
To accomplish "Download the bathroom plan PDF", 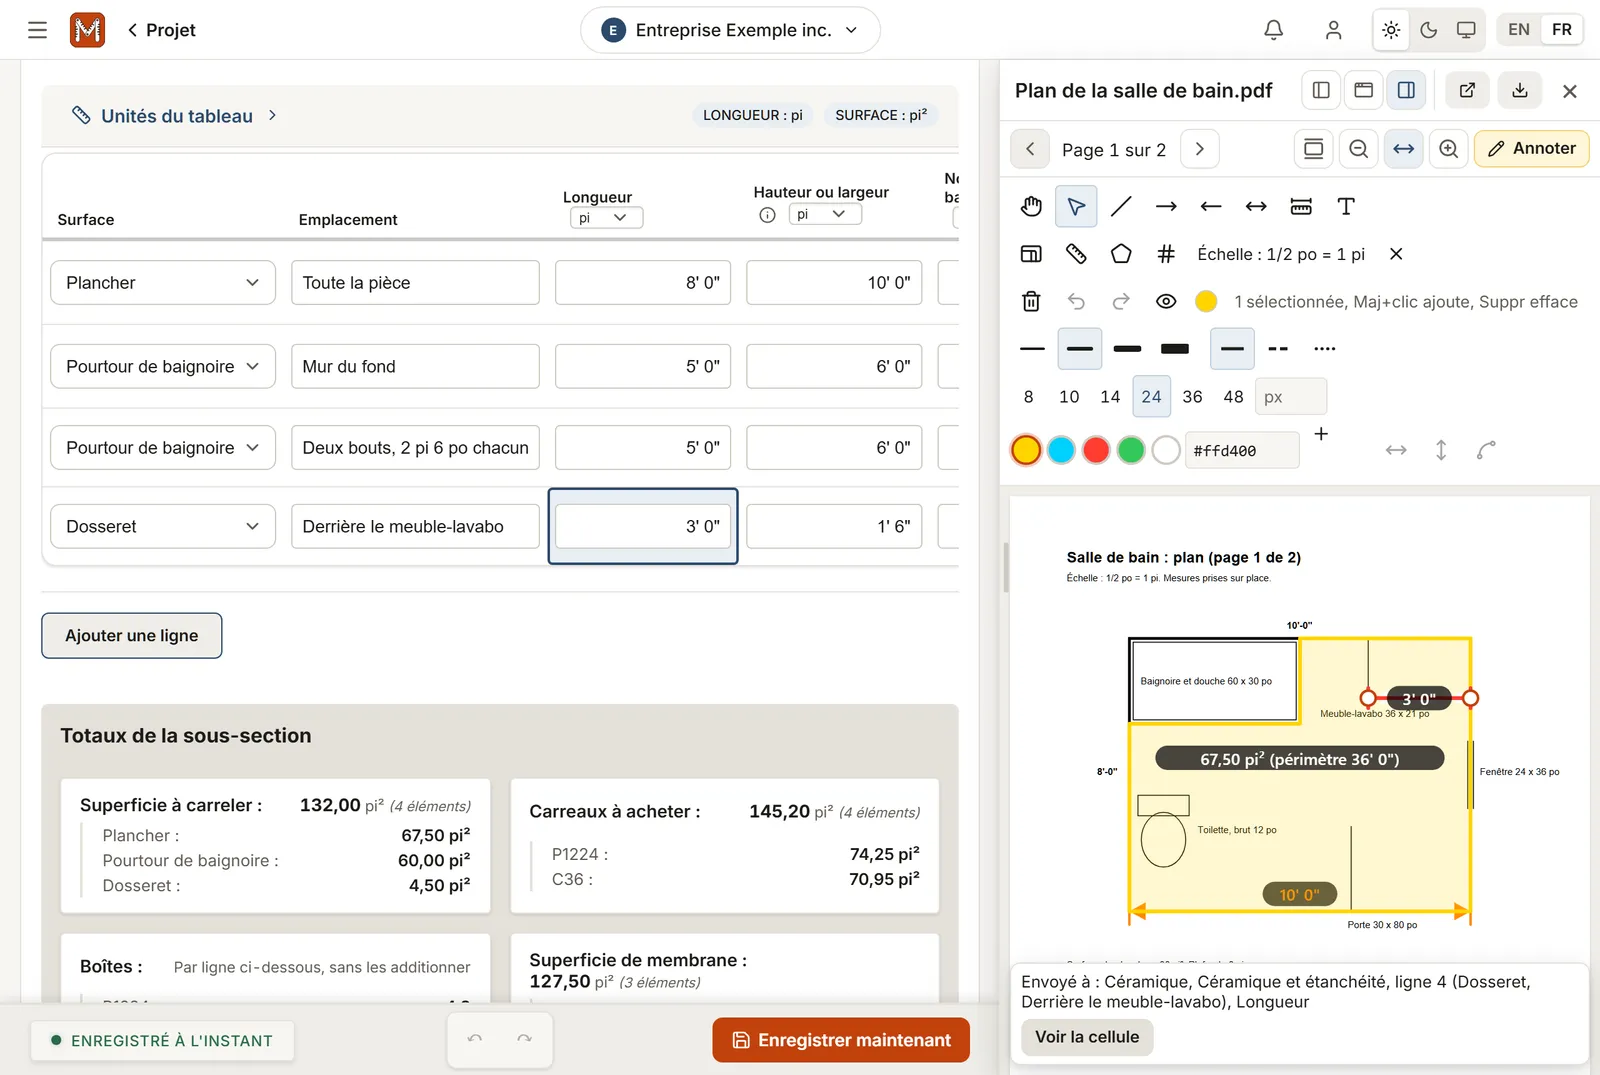I will 1520,90.
